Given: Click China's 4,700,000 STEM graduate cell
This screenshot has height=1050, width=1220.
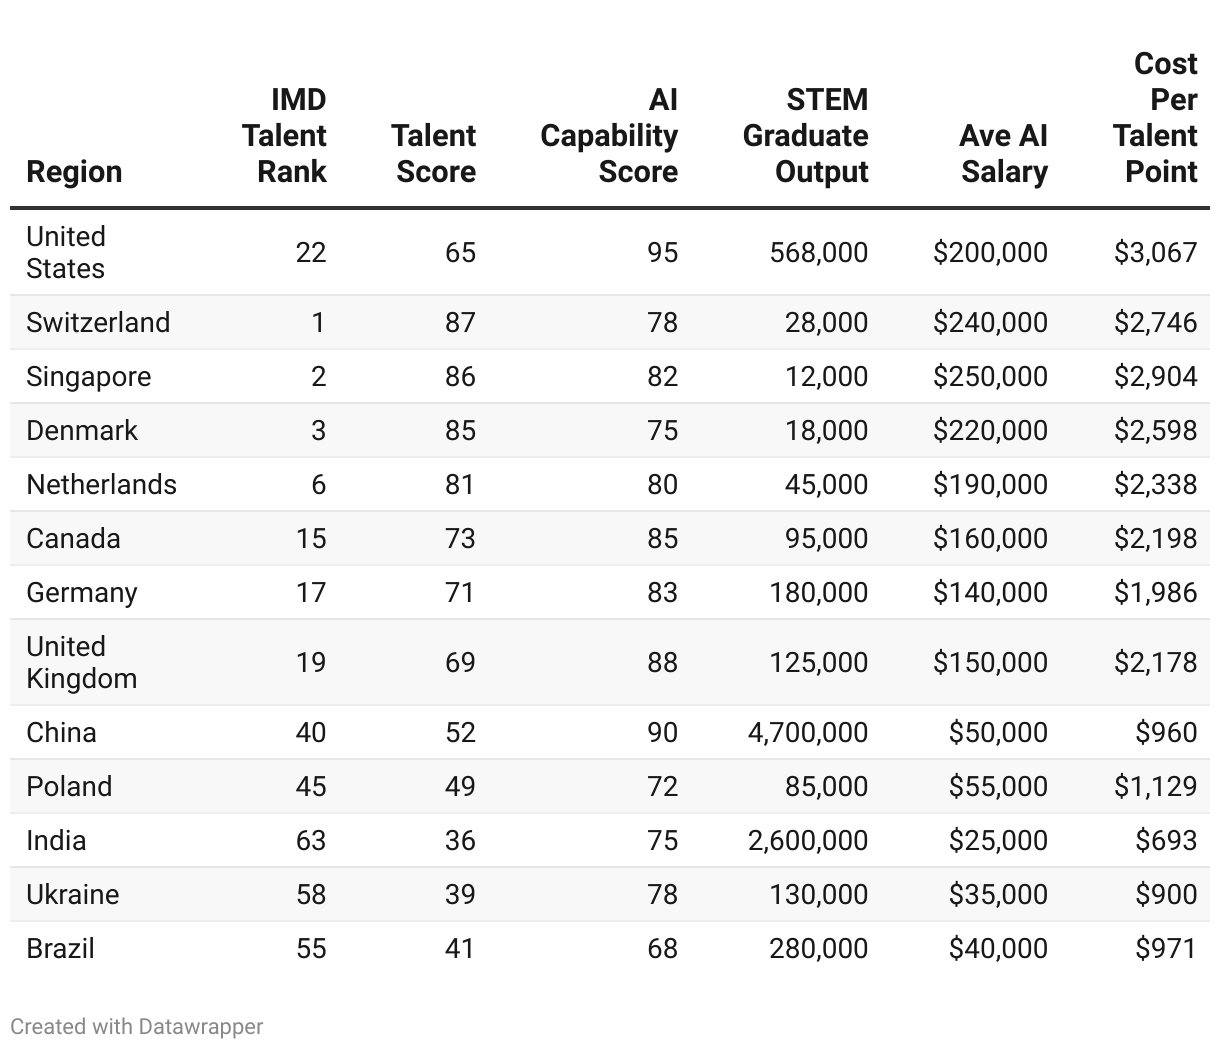Looking at the screenshot, I should point(808,732).
